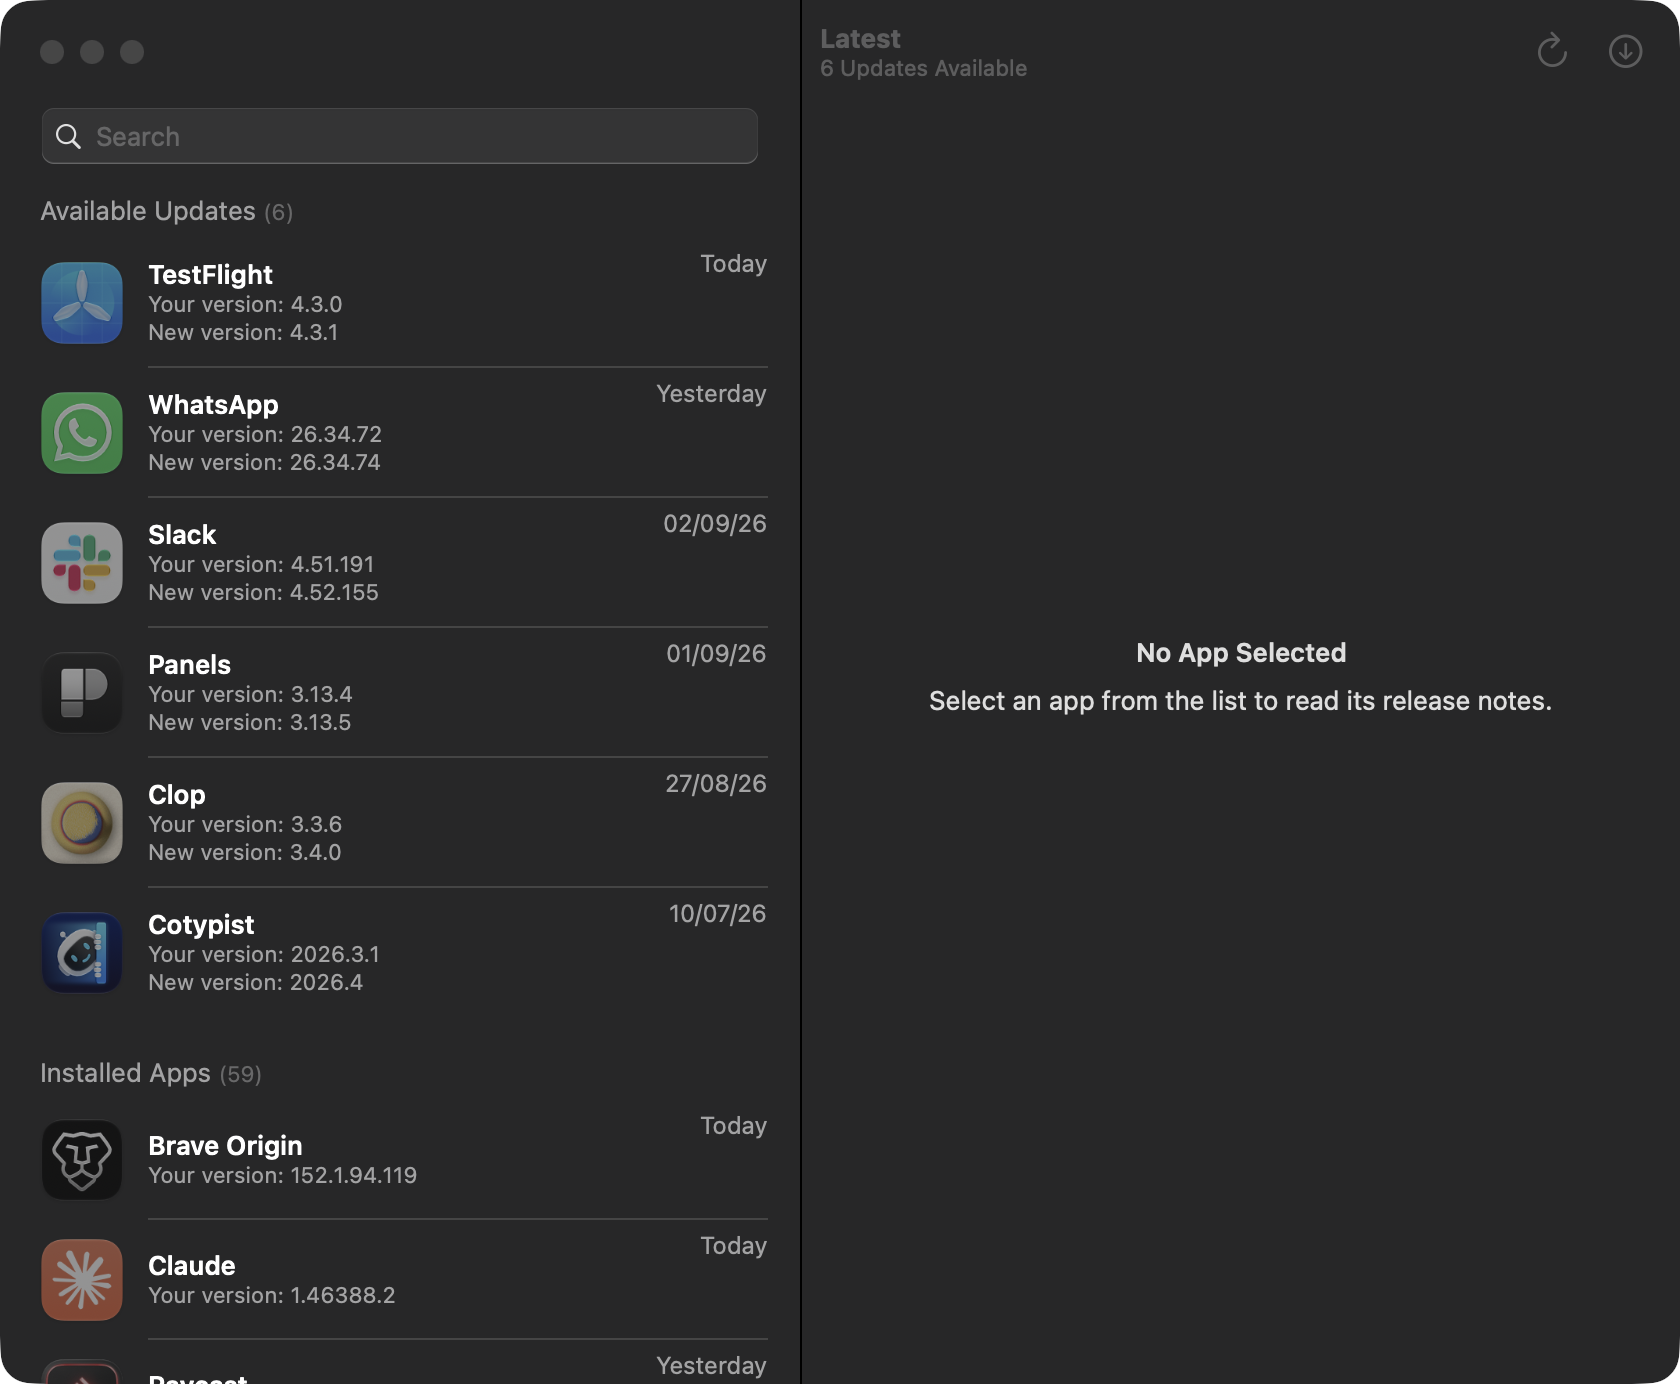Click the Slack app icon

[82, 563]
